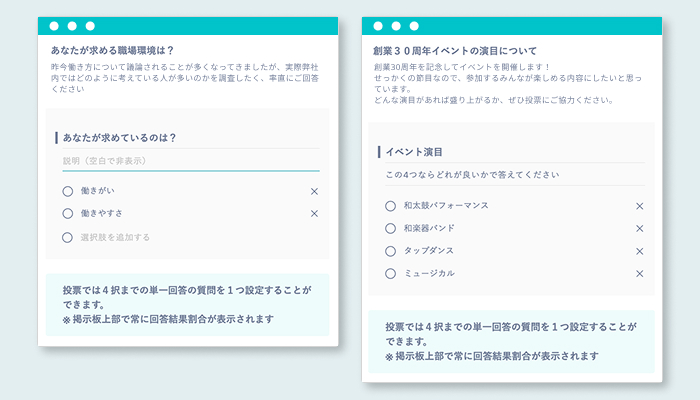Choose the 和楽器バンド radio button

point(391,228)
